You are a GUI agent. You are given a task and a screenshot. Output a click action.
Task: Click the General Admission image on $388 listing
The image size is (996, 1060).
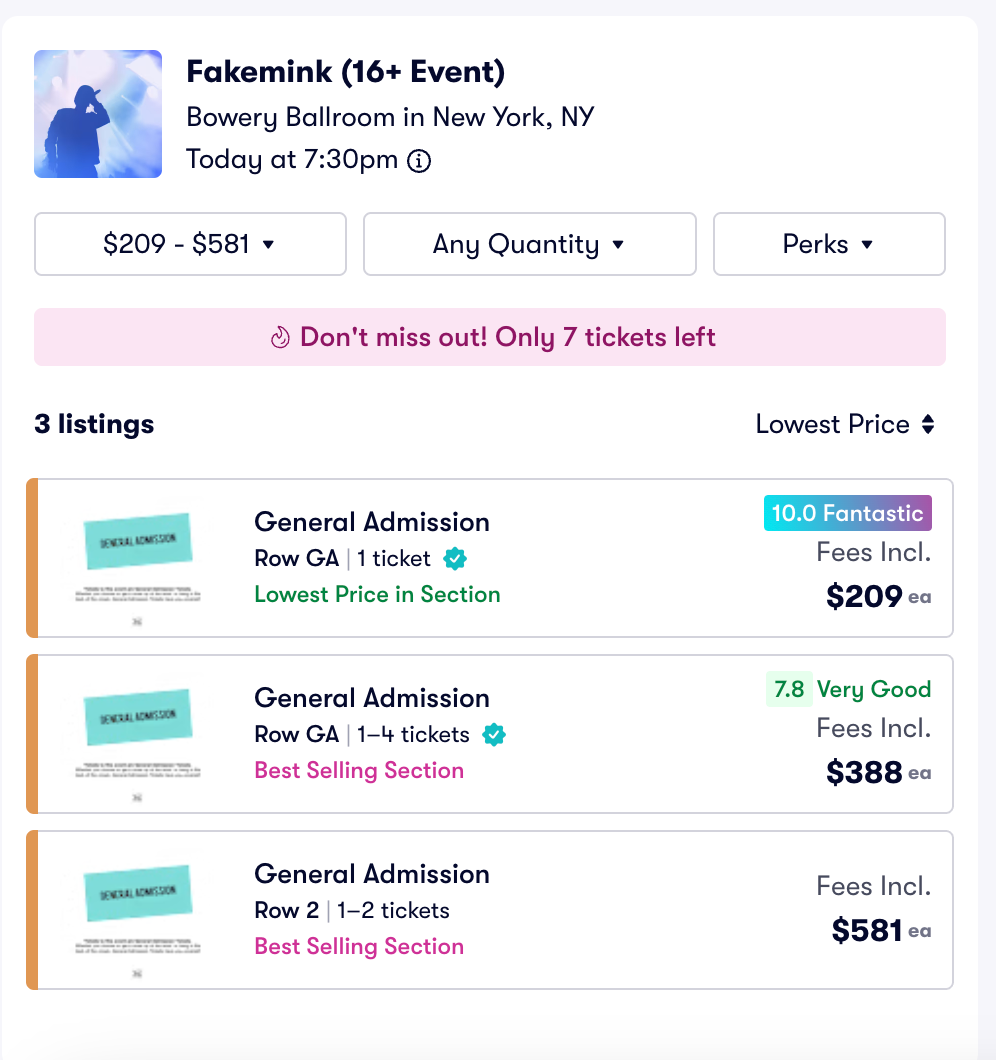click(x=137, y=733)
